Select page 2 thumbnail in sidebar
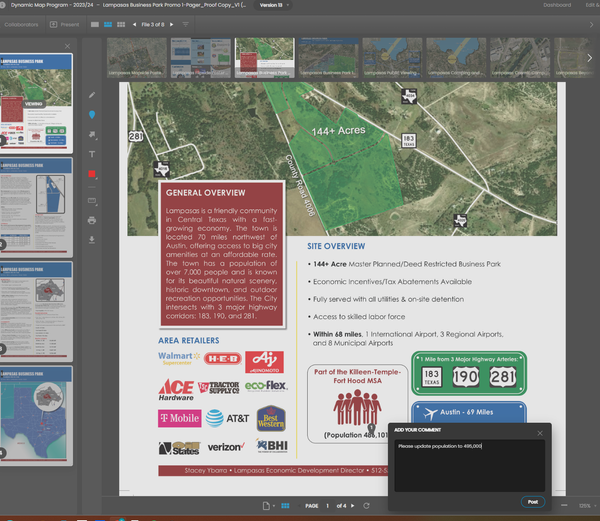Screen dimensions: 600x521 36,207
